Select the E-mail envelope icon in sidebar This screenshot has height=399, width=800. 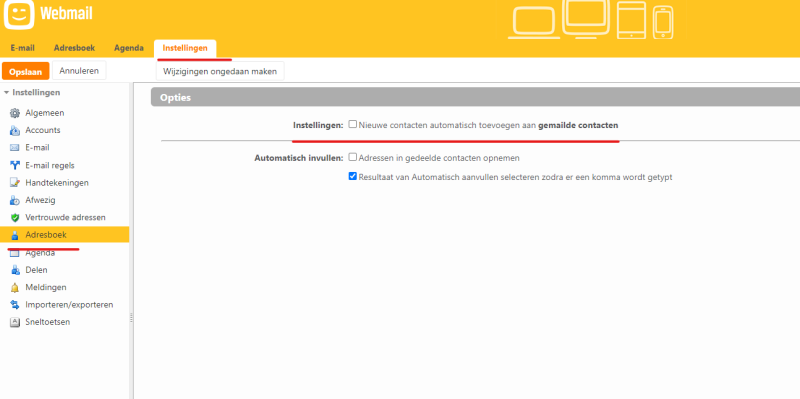click(15, 148)
